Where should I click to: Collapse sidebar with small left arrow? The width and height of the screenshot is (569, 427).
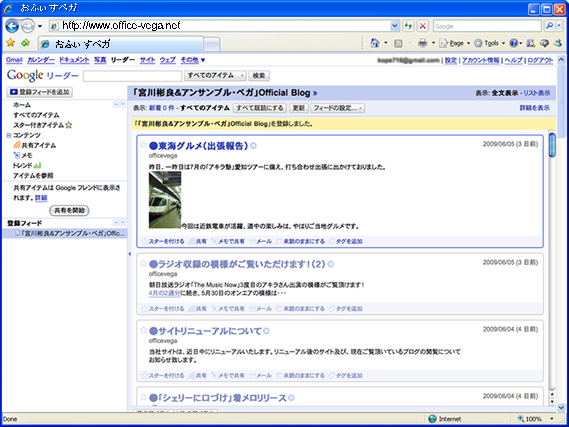pos(130,254)
